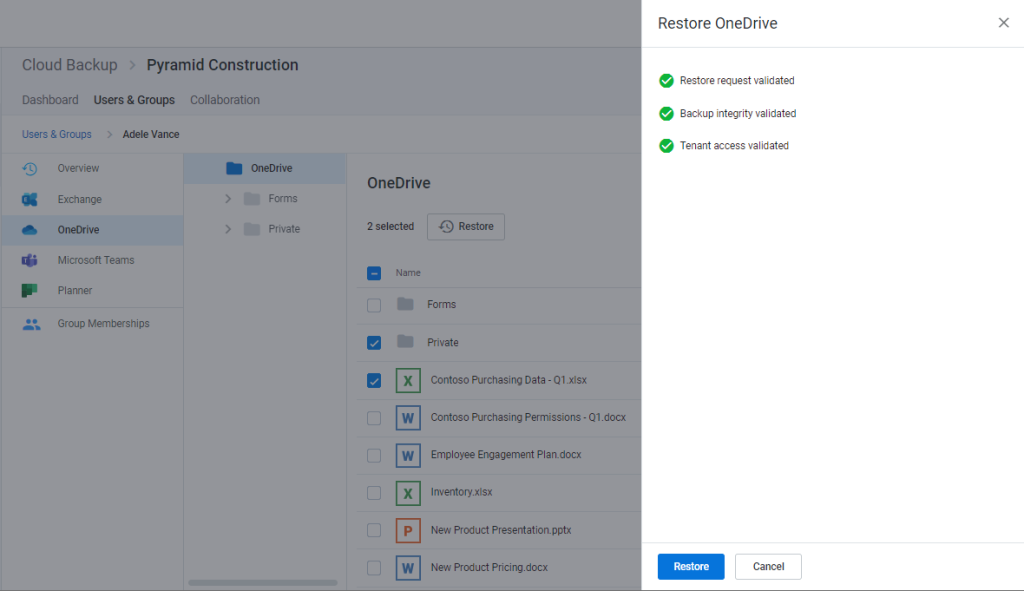This screenshot has height=591, width=1024.
Task: Open New Product Presentation.pptx file name
Action: (x=501, y=530)
